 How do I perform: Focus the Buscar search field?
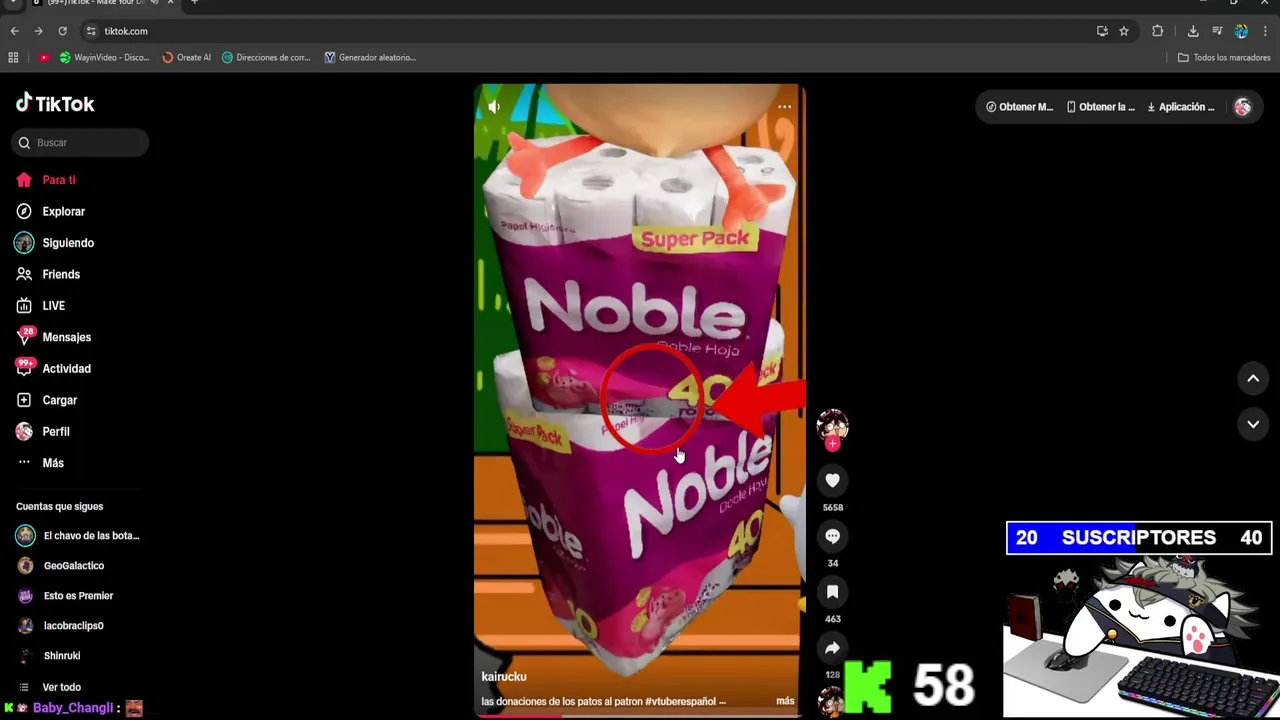pos(80,143)
